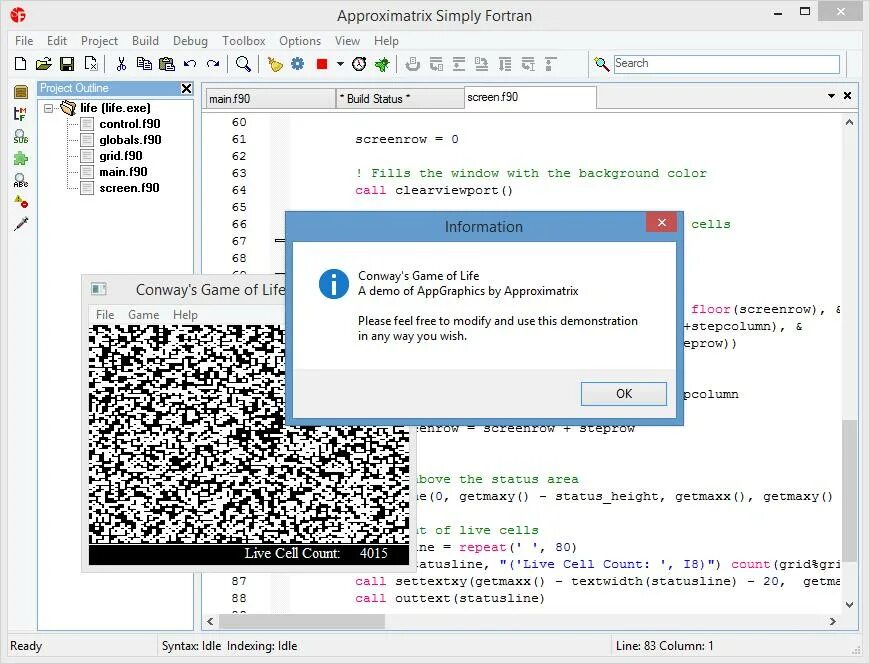Click the horizontal scrollbar thumb

[302, 621]
